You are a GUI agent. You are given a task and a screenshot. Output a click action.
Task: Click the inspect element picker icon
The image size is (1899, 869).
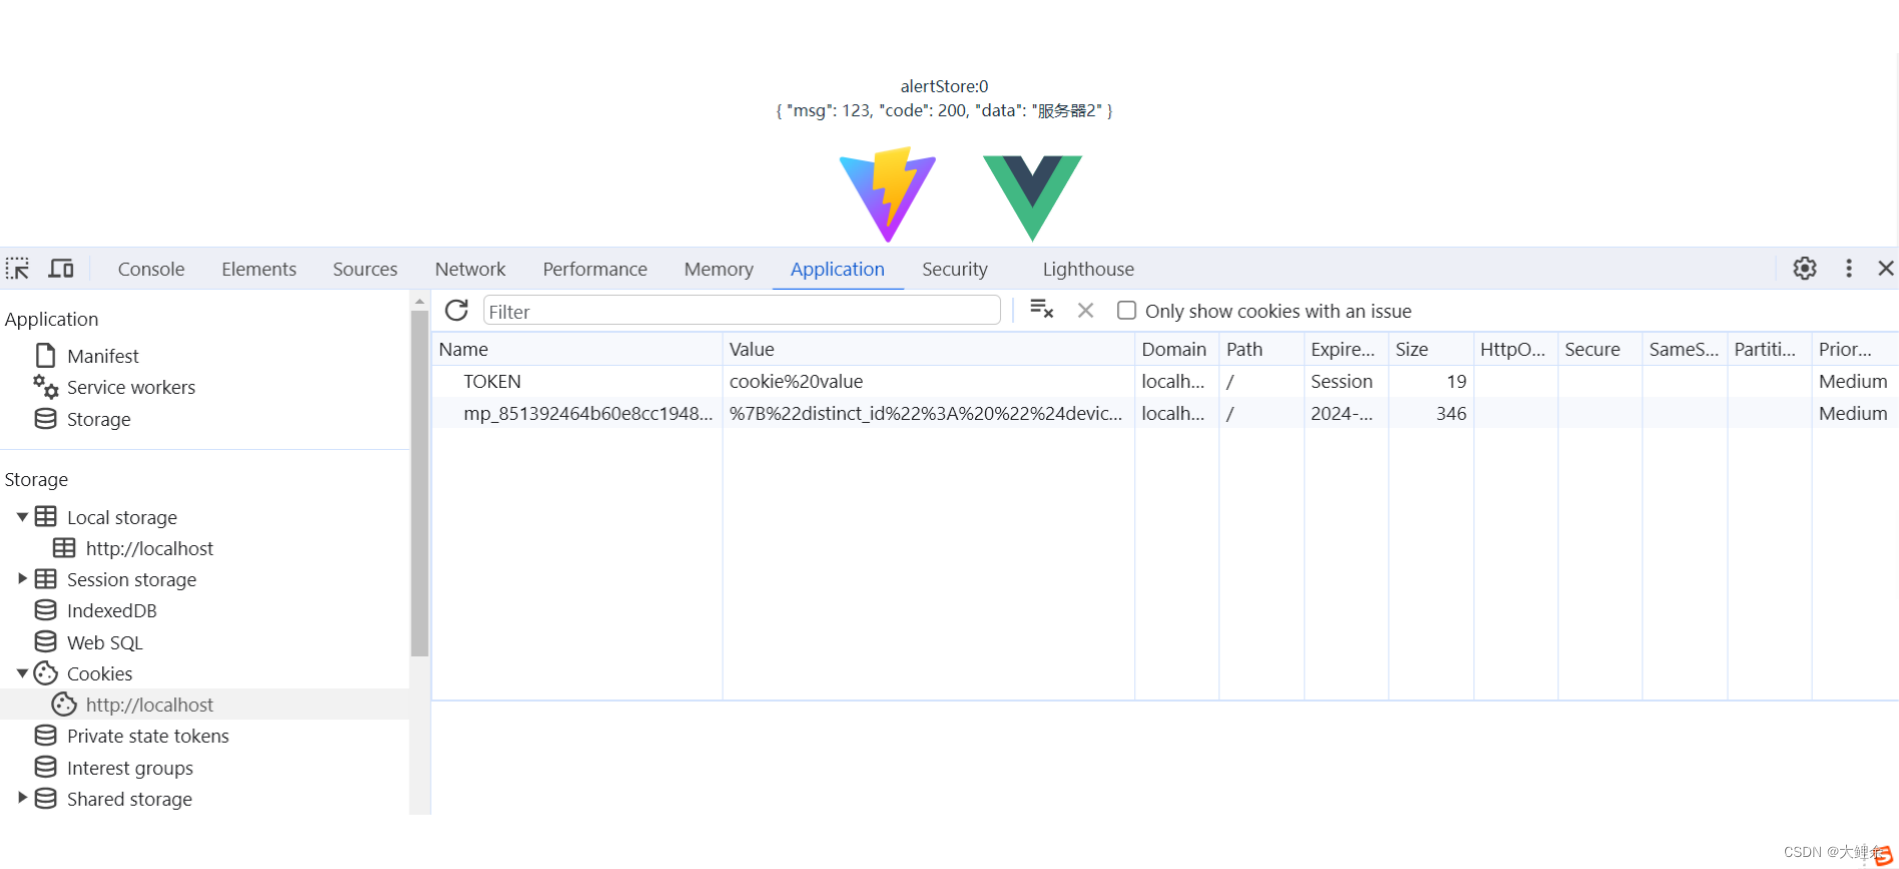(x=17, y=269)
